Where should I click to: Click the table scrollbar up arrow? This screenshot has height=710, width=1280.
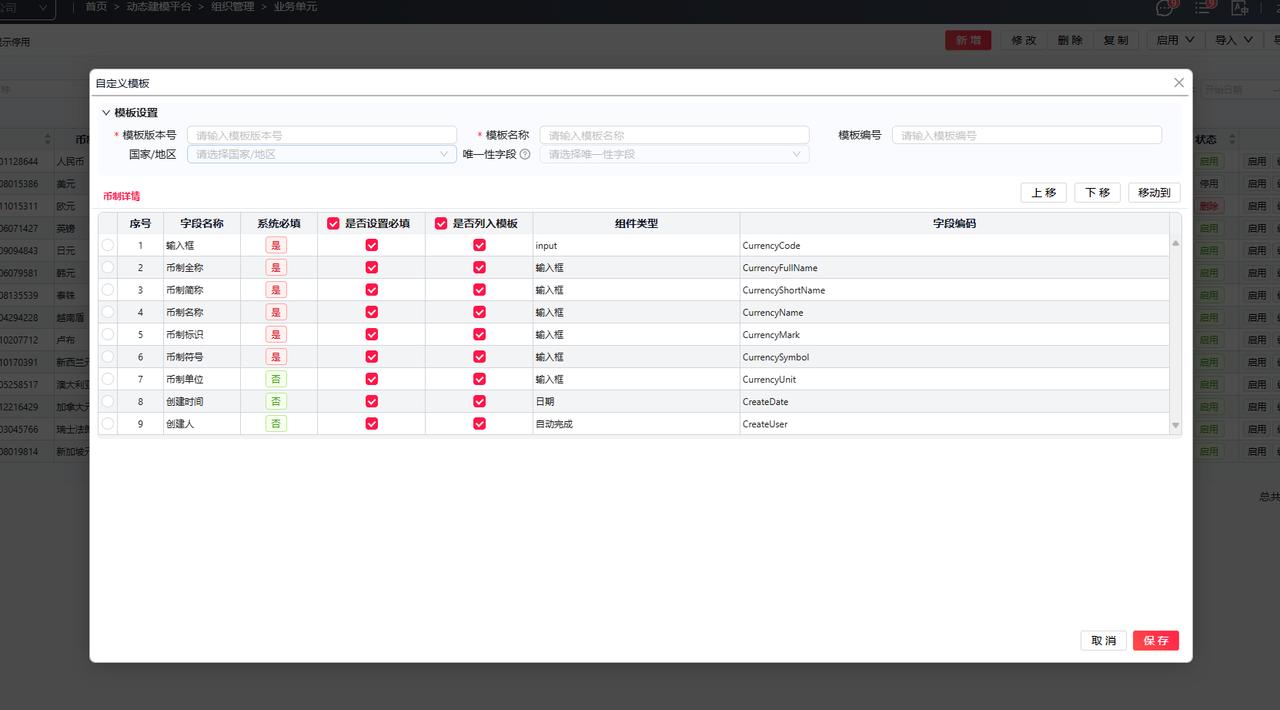(1176, 243)
